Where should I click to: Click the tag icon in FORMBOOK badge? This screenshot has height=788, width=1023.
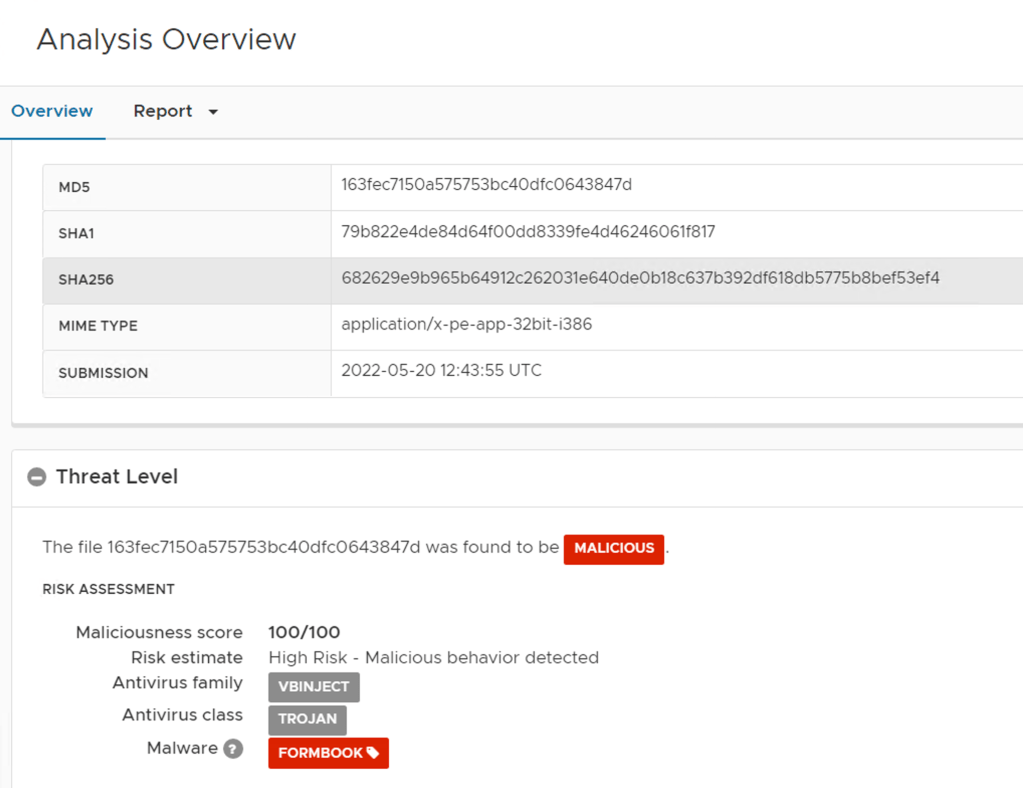click(x=373, y=753)
